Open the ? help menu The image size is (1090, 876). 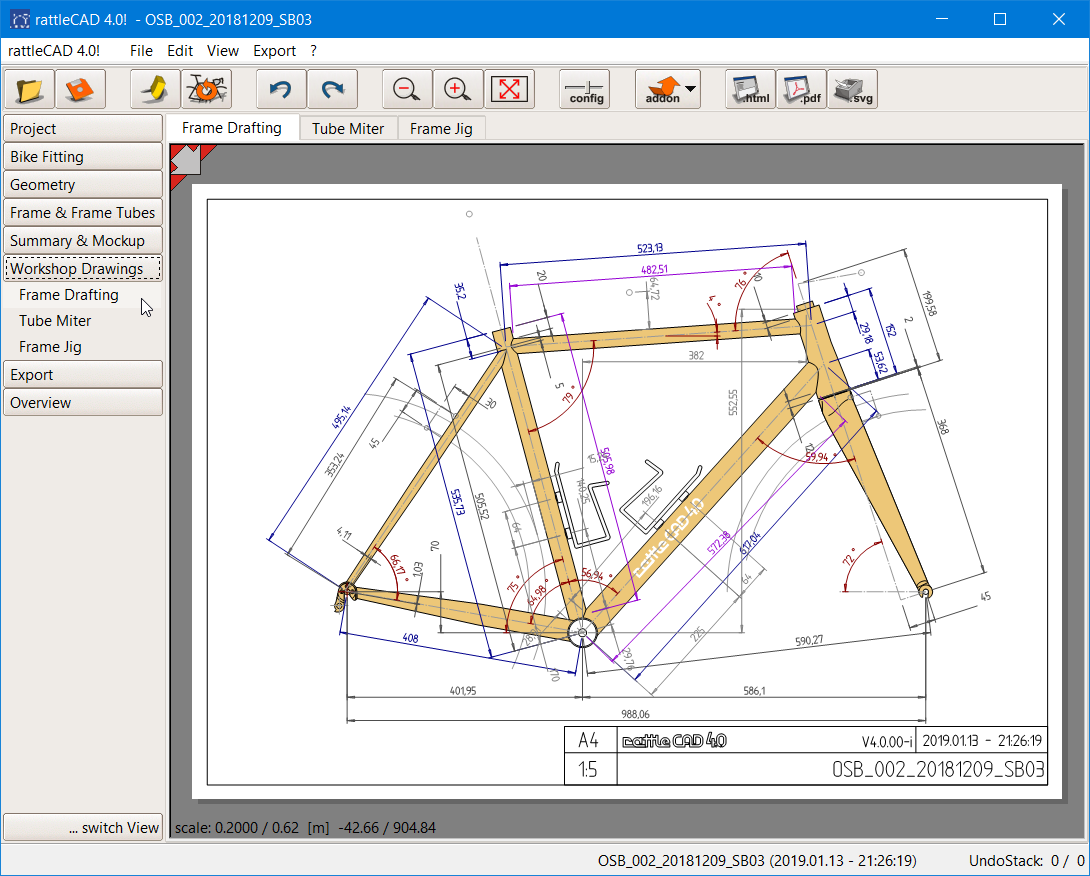coord(314,51)
